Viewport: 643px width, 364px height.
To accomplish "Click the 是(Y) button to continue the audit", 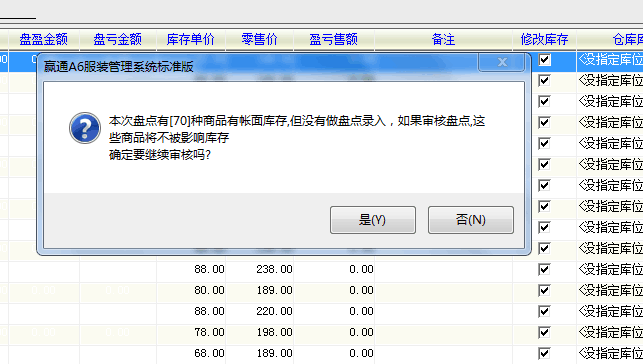I will (x=373, y=220).
